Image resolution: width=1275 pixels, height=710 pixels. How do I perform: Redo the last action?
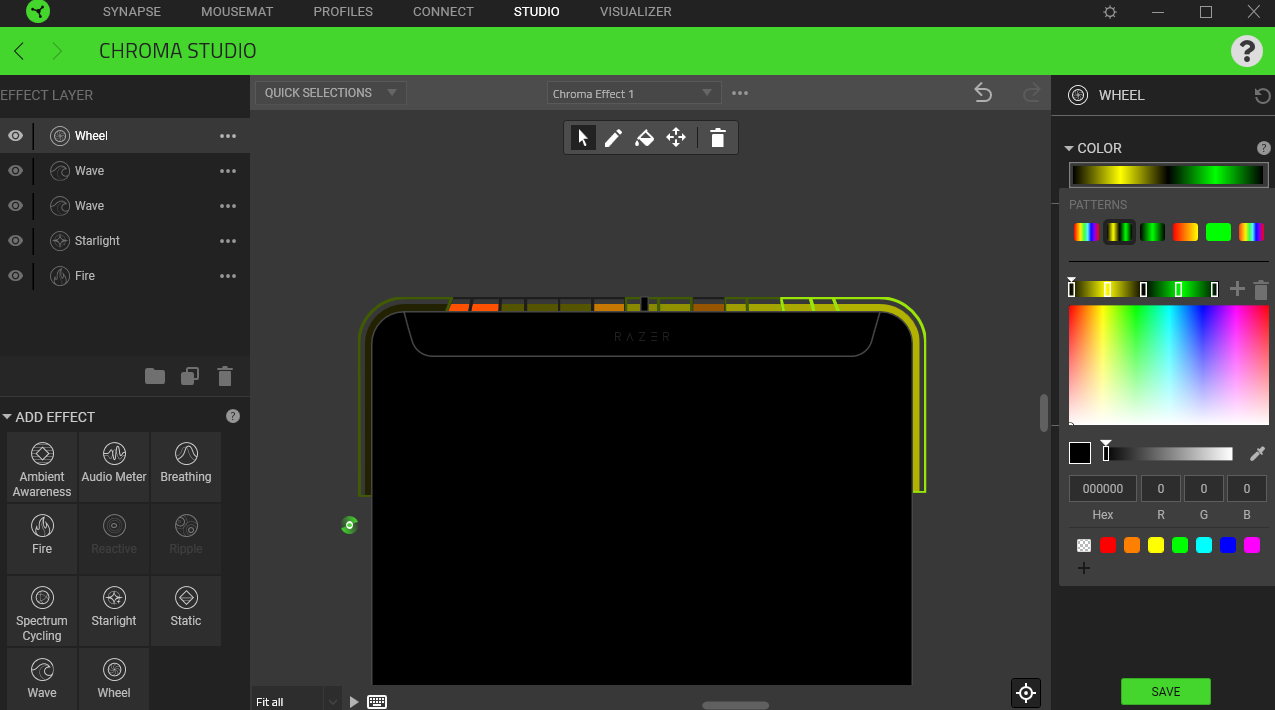pyautogui.click(x=1032, y=93)
